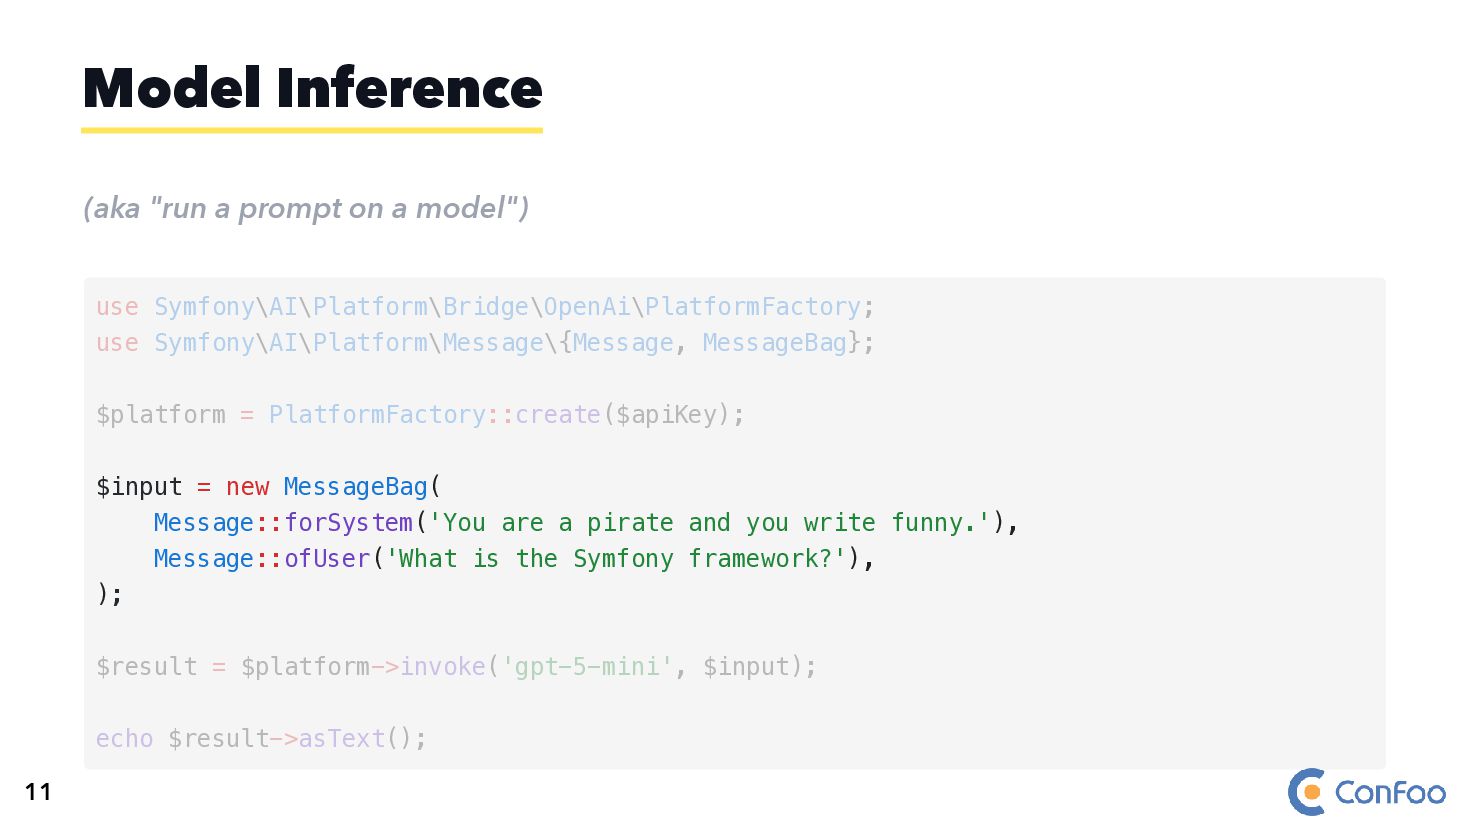Click the new keyword before MessageBag
The width and height of the screenshot is (1470, 828).
click(x=247, y=487)
